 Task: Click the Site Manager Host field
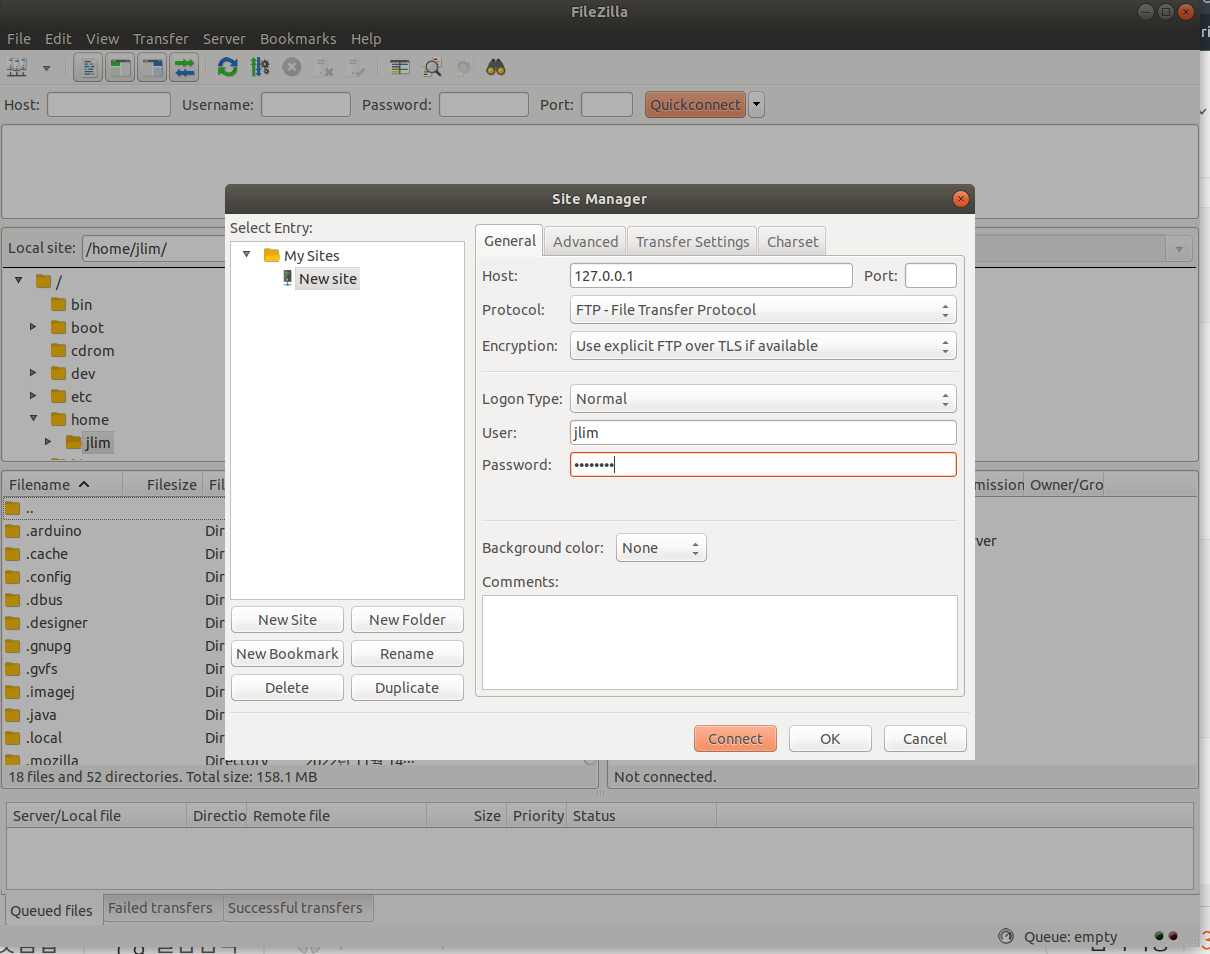pyautogui.click(x=711, y=276)
